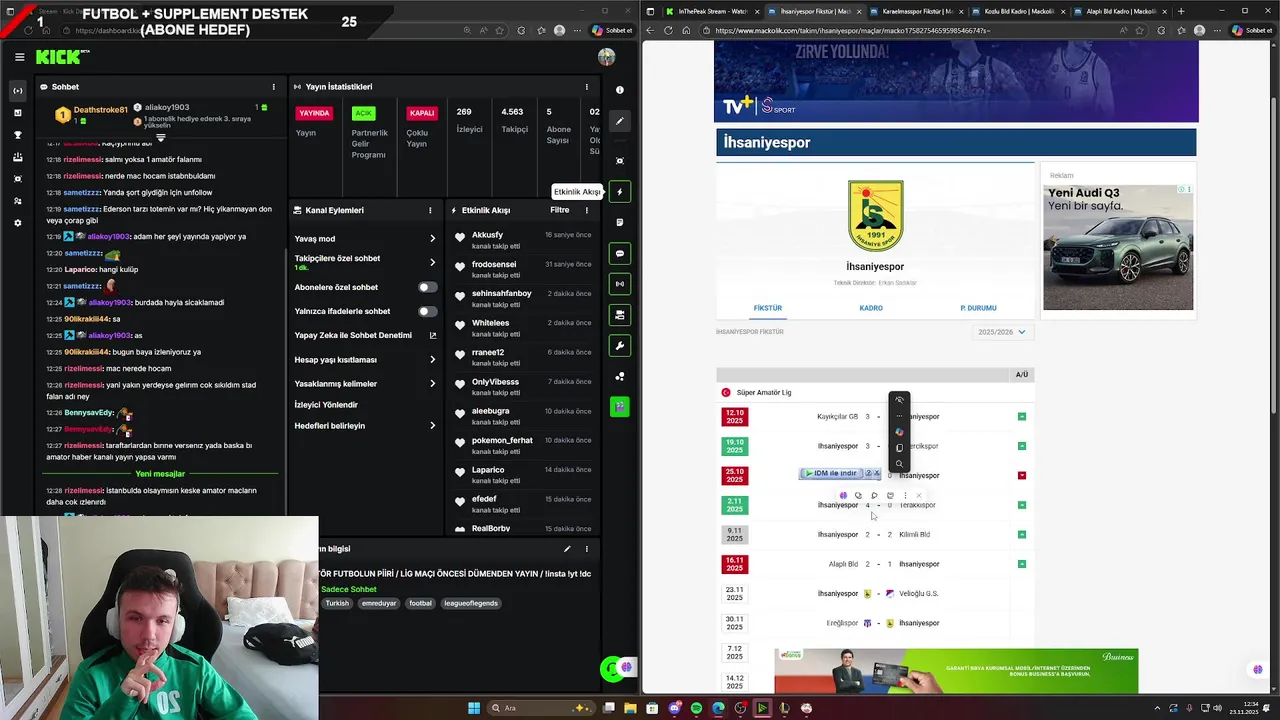Click Yeni mesajlar divider to jump to new chat
Image resolution: width=1280 pixels, height=720 pixels.
pos(160,474)
